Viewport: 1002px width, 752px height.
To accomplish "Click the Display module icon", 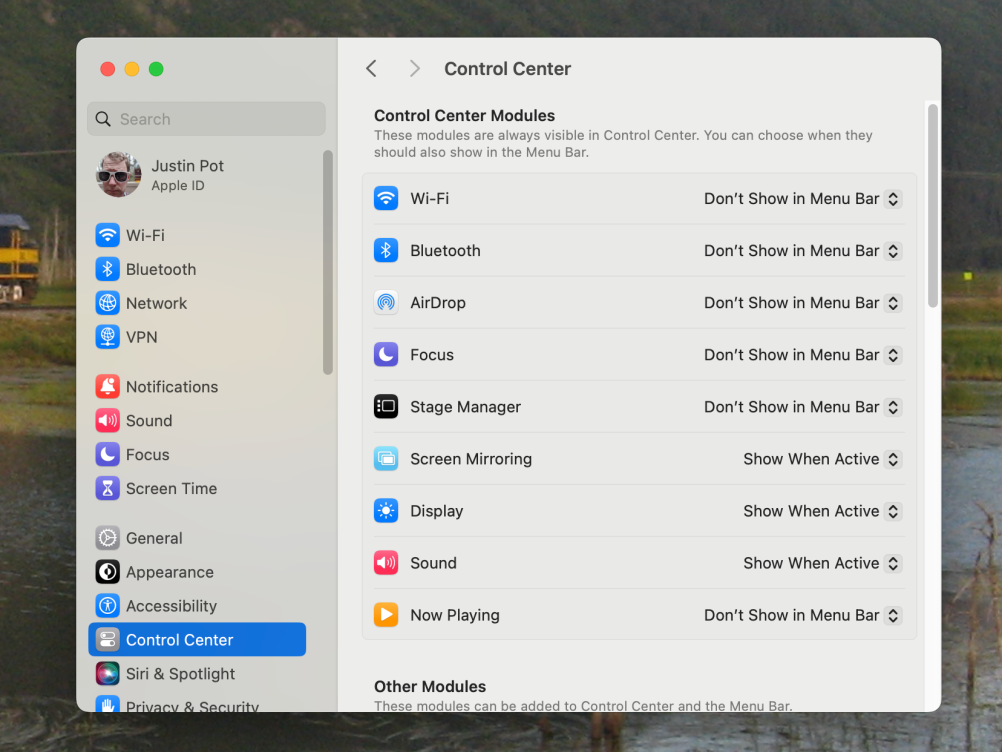I will 386,510.
